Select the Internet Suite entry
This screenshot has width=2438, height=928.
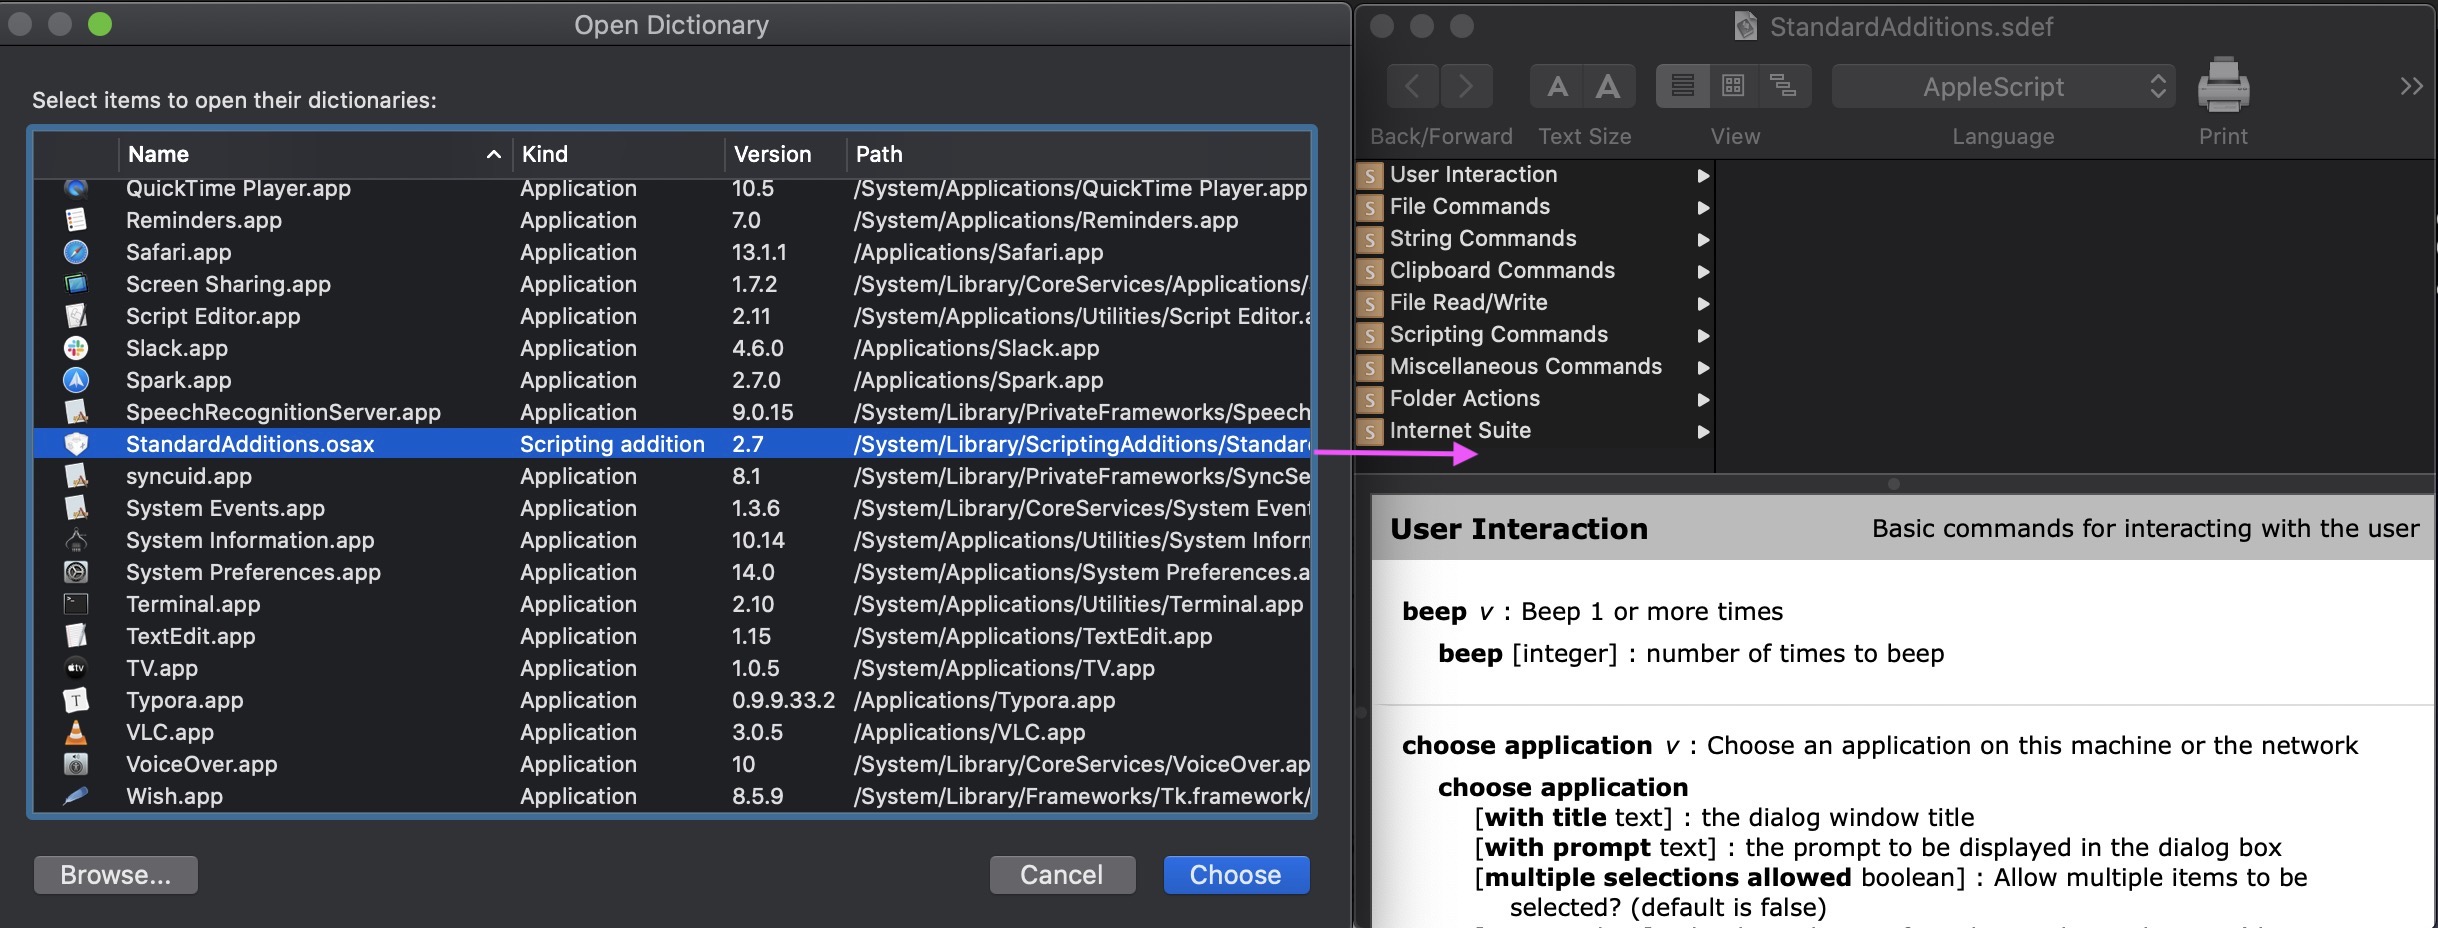1460,431
